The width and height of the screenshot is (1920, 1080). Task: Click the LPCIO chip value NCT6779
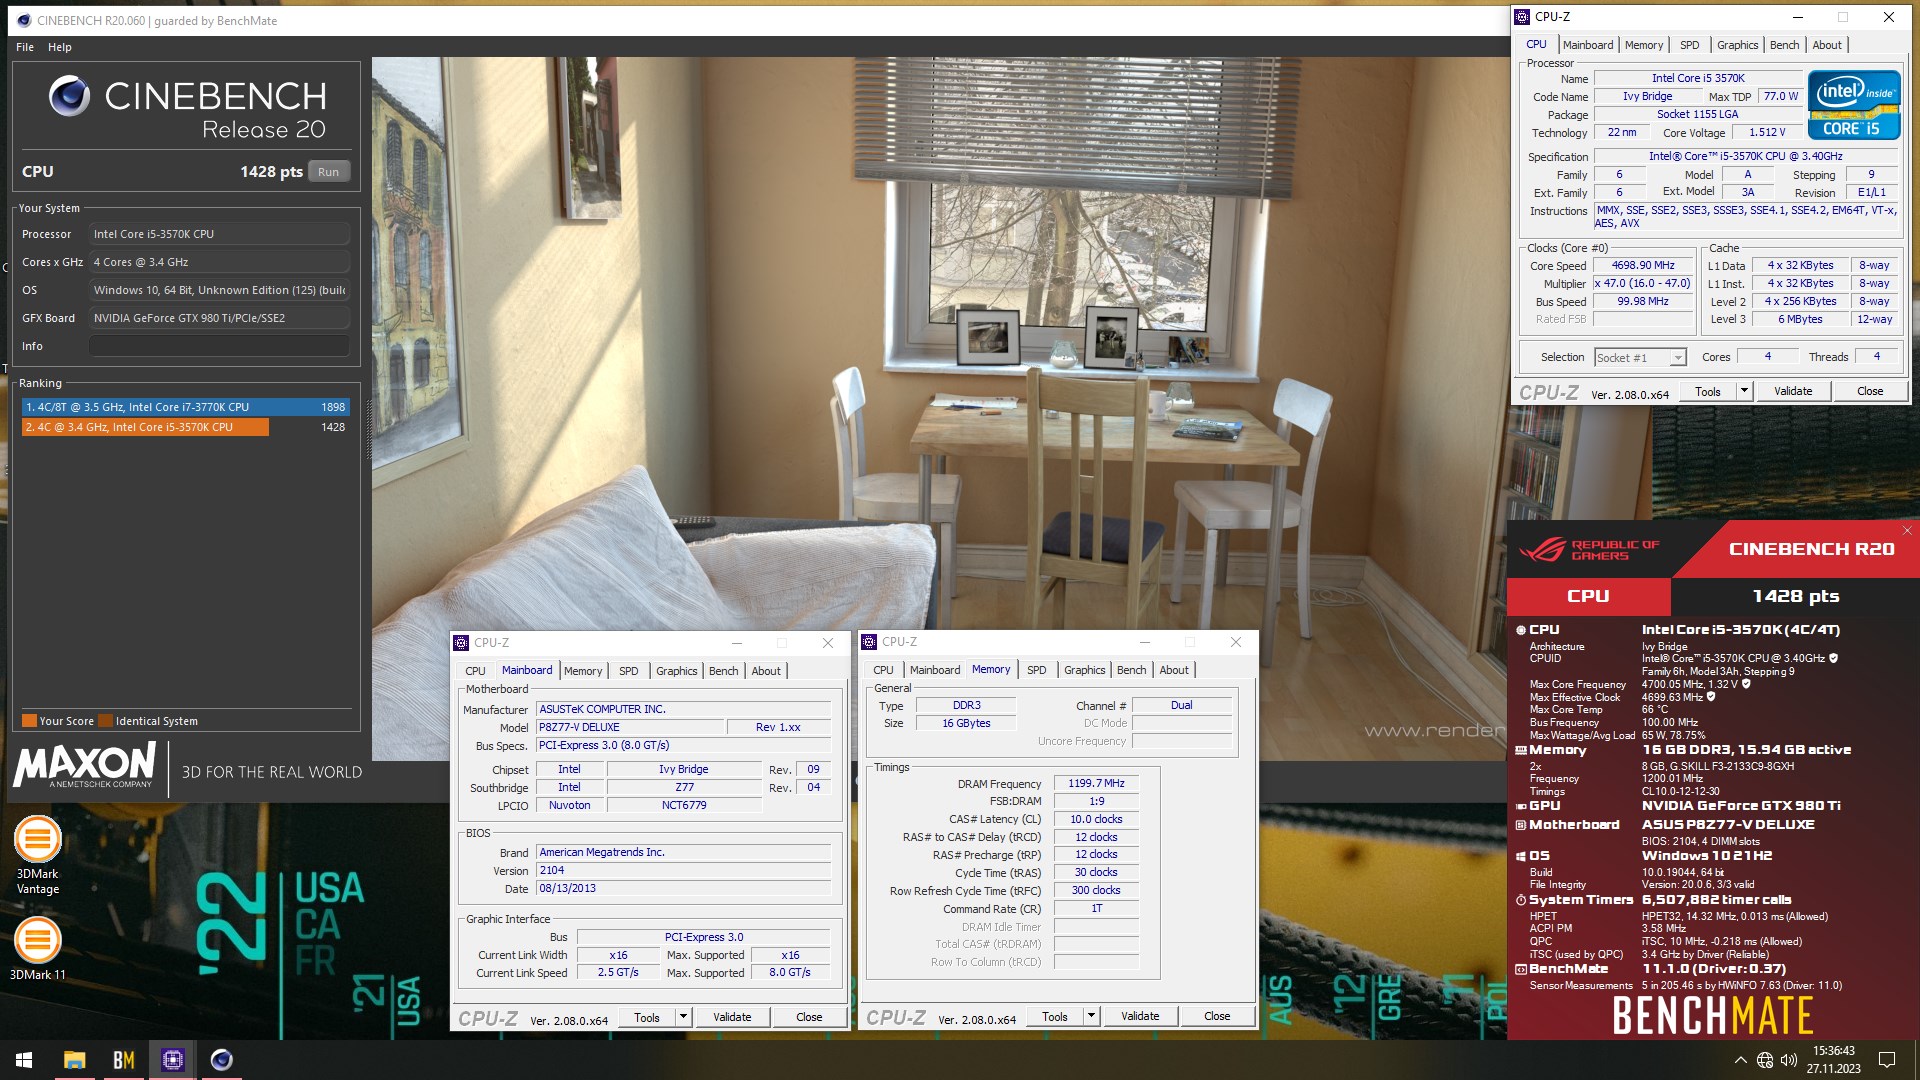point(684,805)
